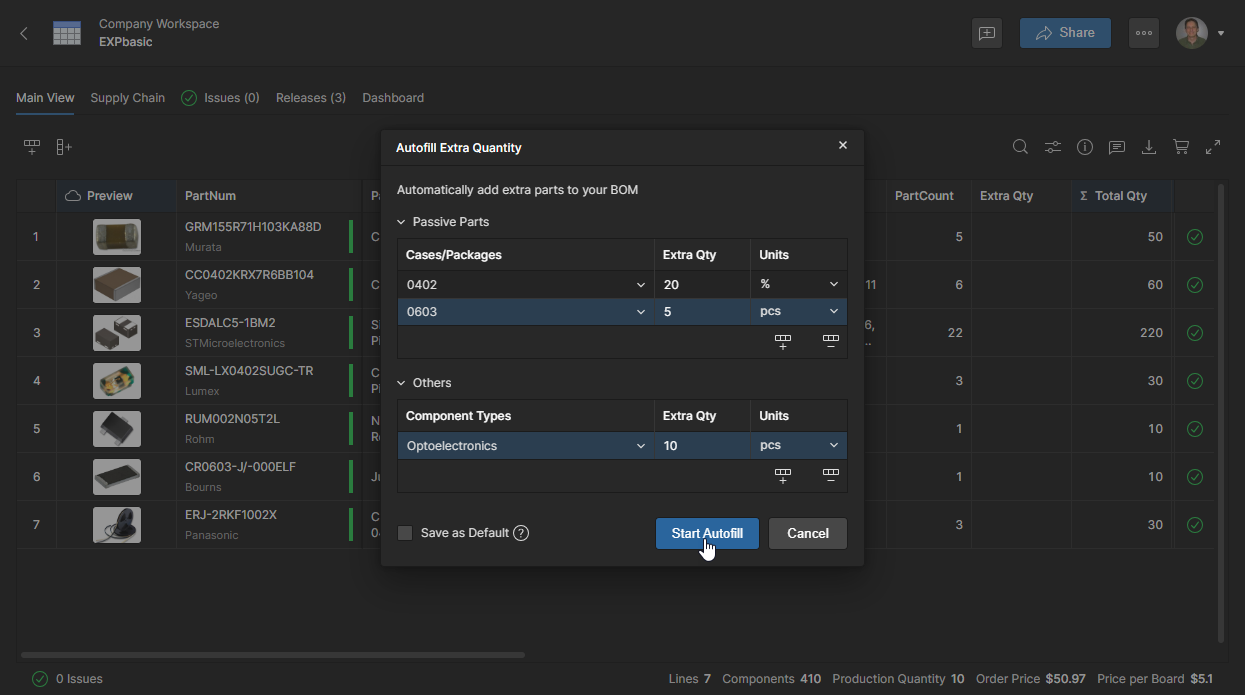
Task: Click the info circle icon in toolbar
Action: pos(1085,147)
